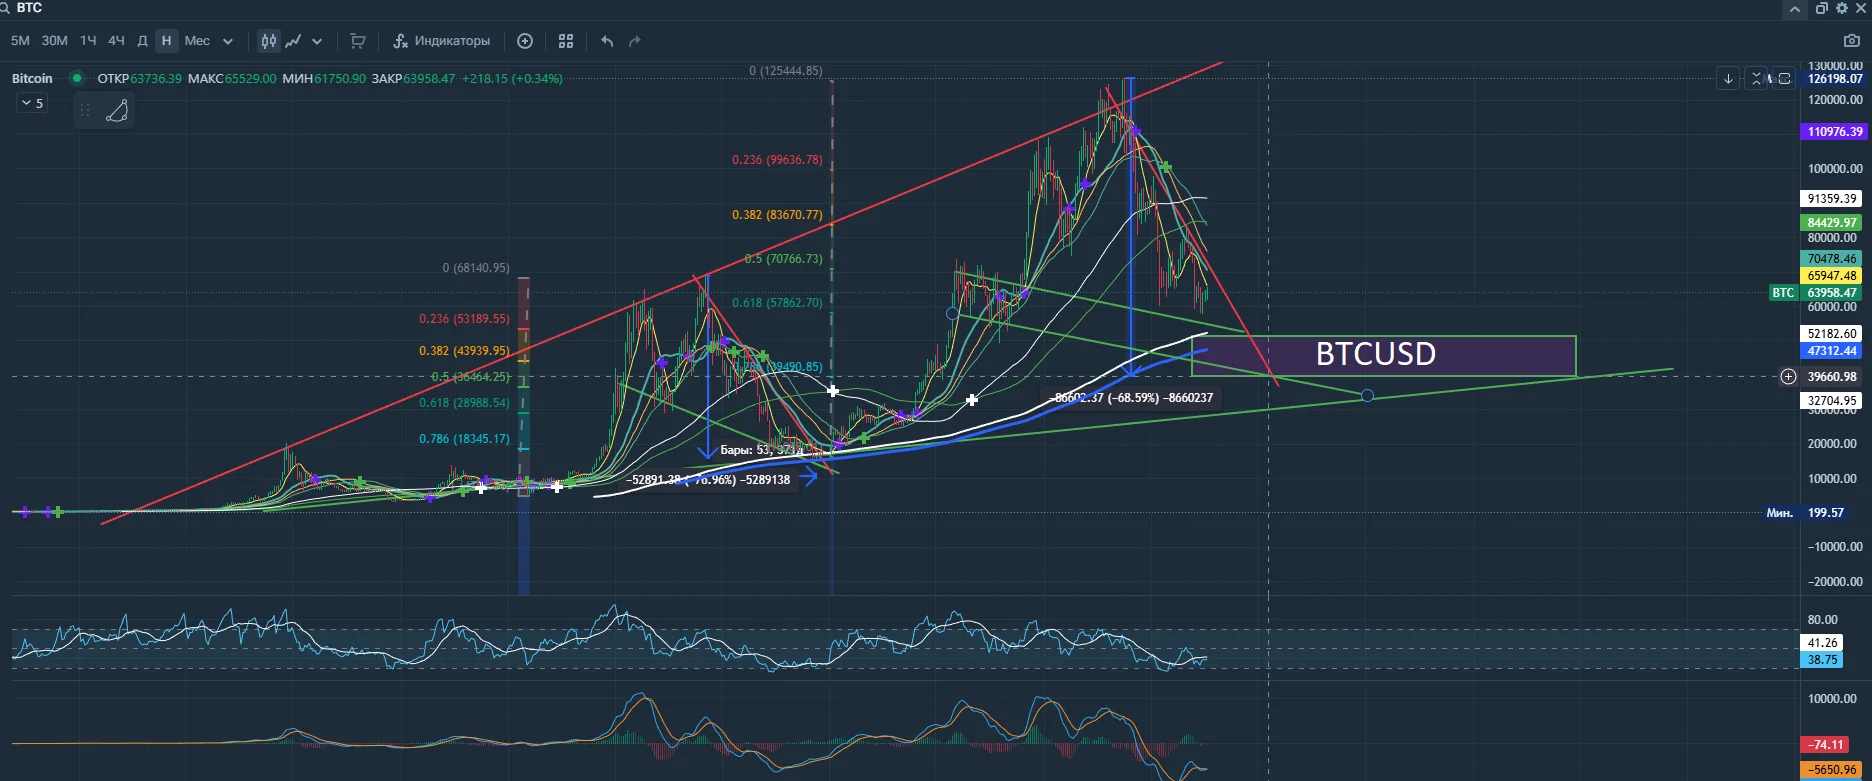Switch to the 1Ч timeframe
This screenshot has width=1872, height=781.
click(88, 41)
